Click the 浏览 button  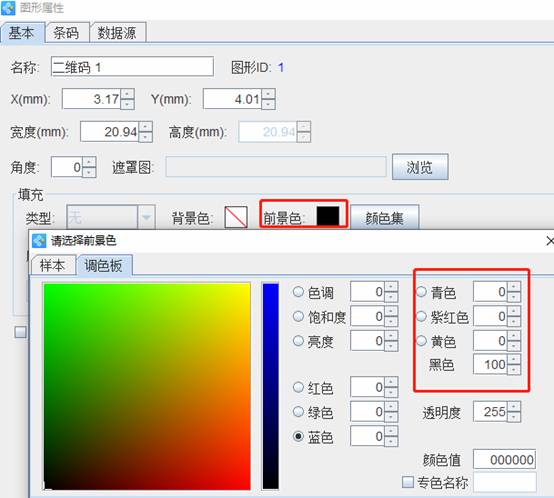(420, 167)
